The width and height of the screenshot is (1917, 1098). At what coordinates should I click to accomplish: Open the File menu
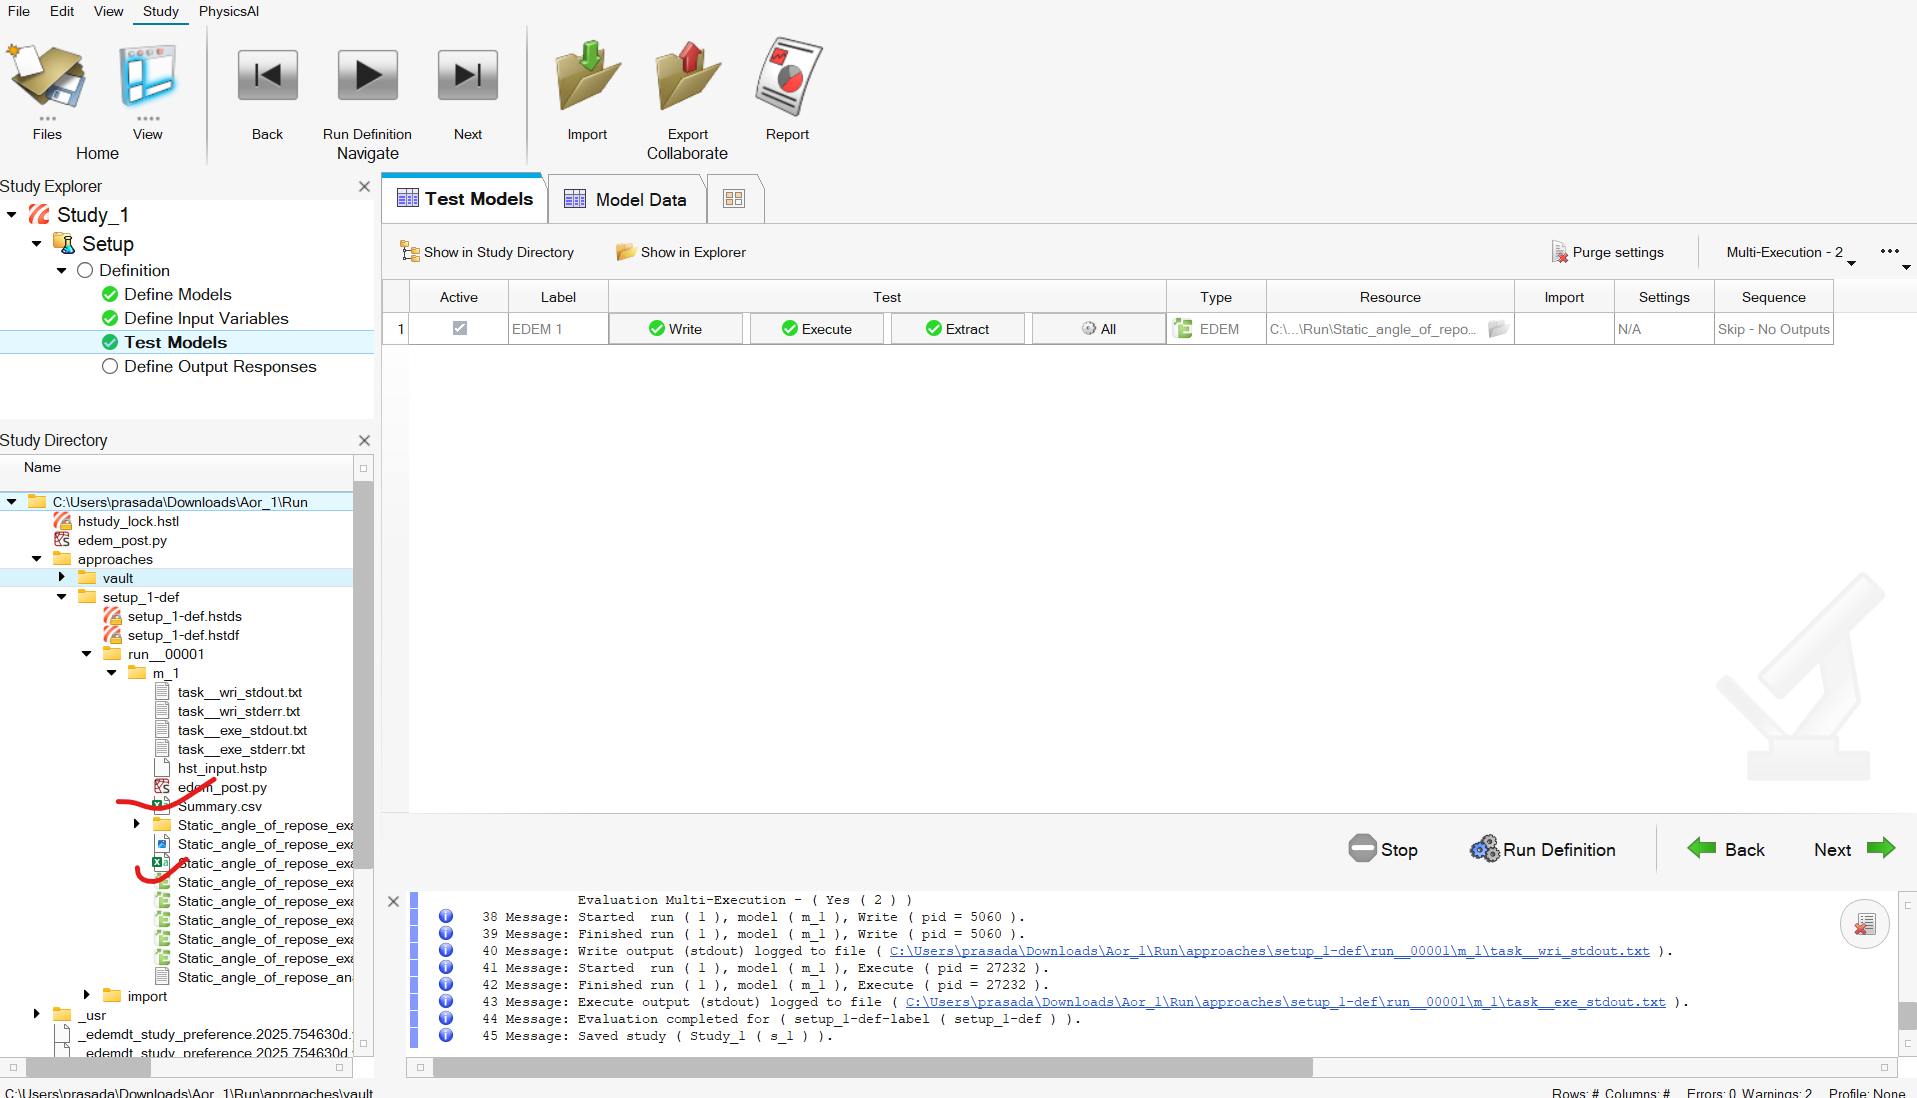19,11
